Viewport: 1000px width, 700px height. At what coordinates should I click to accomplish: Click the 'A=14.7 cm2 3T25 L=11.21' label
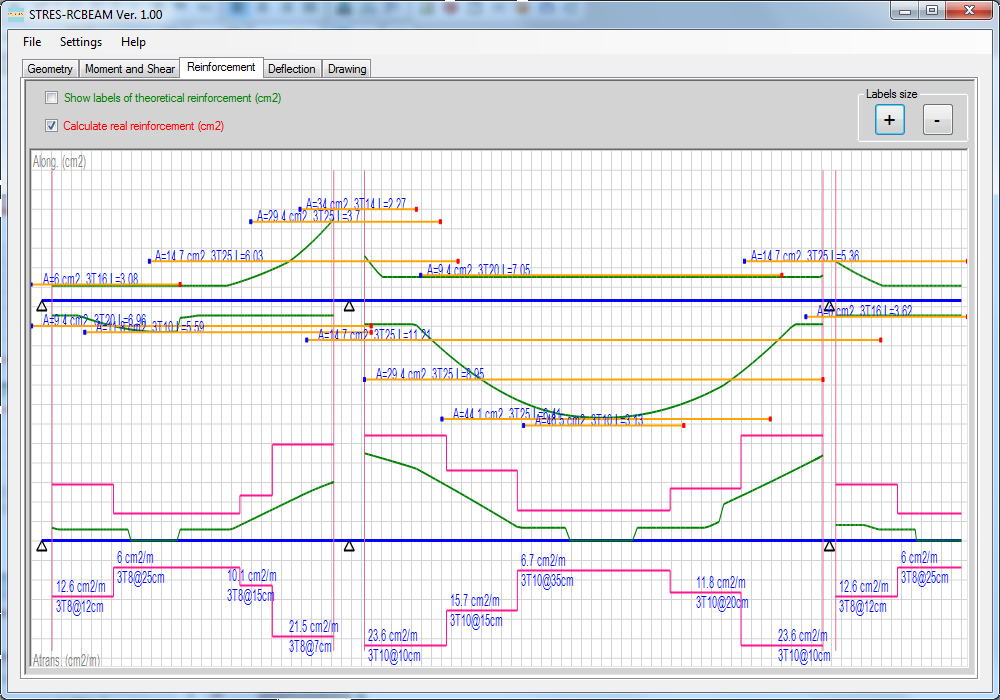(375, 334)
